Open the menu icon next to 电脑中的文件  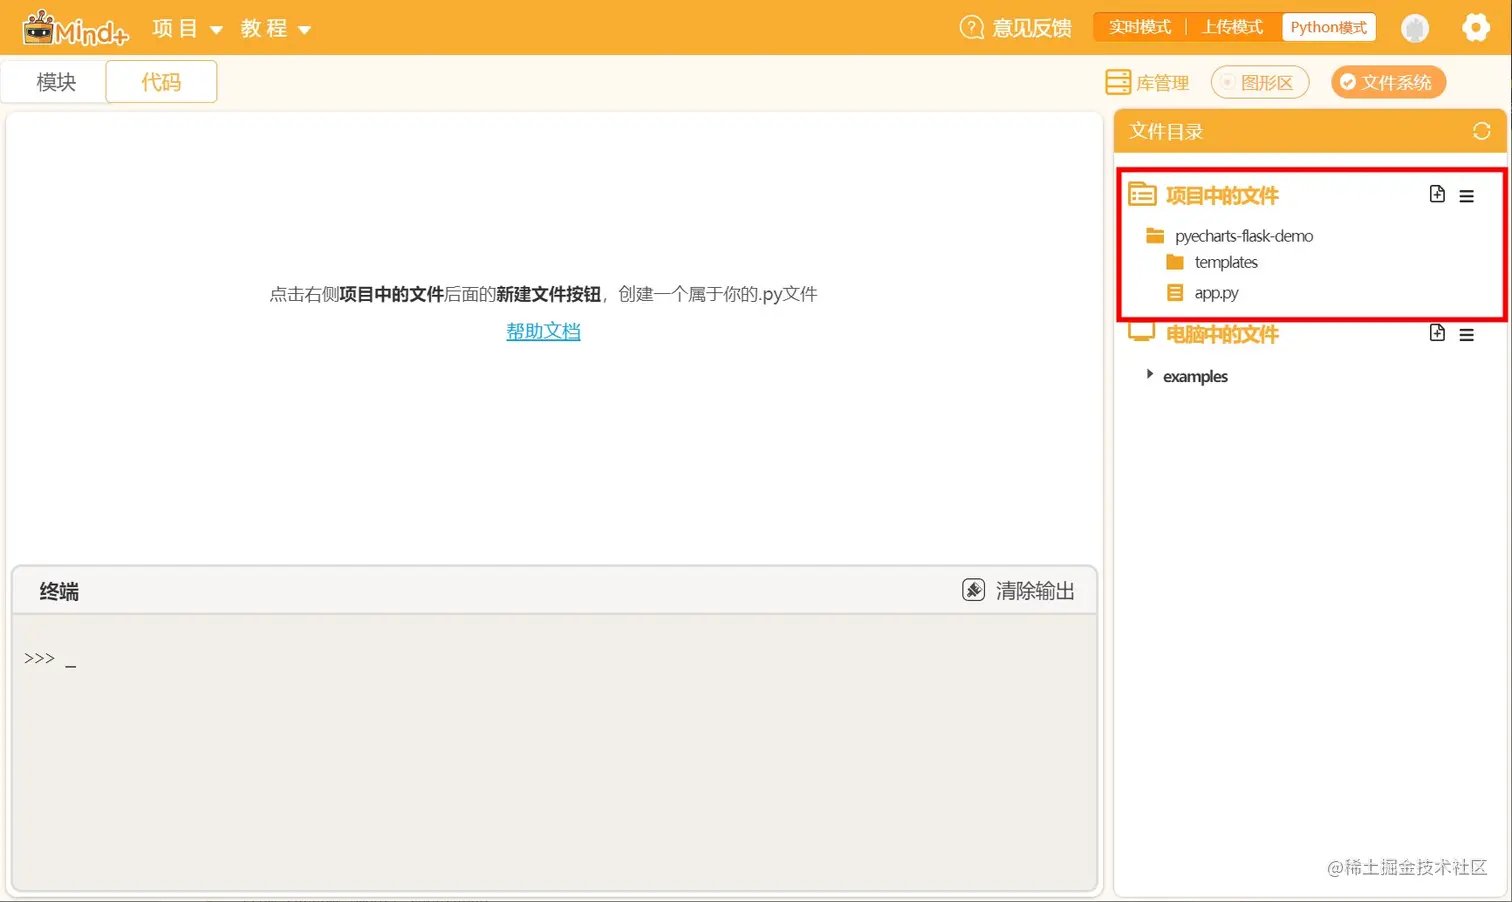coord(1467,333)
